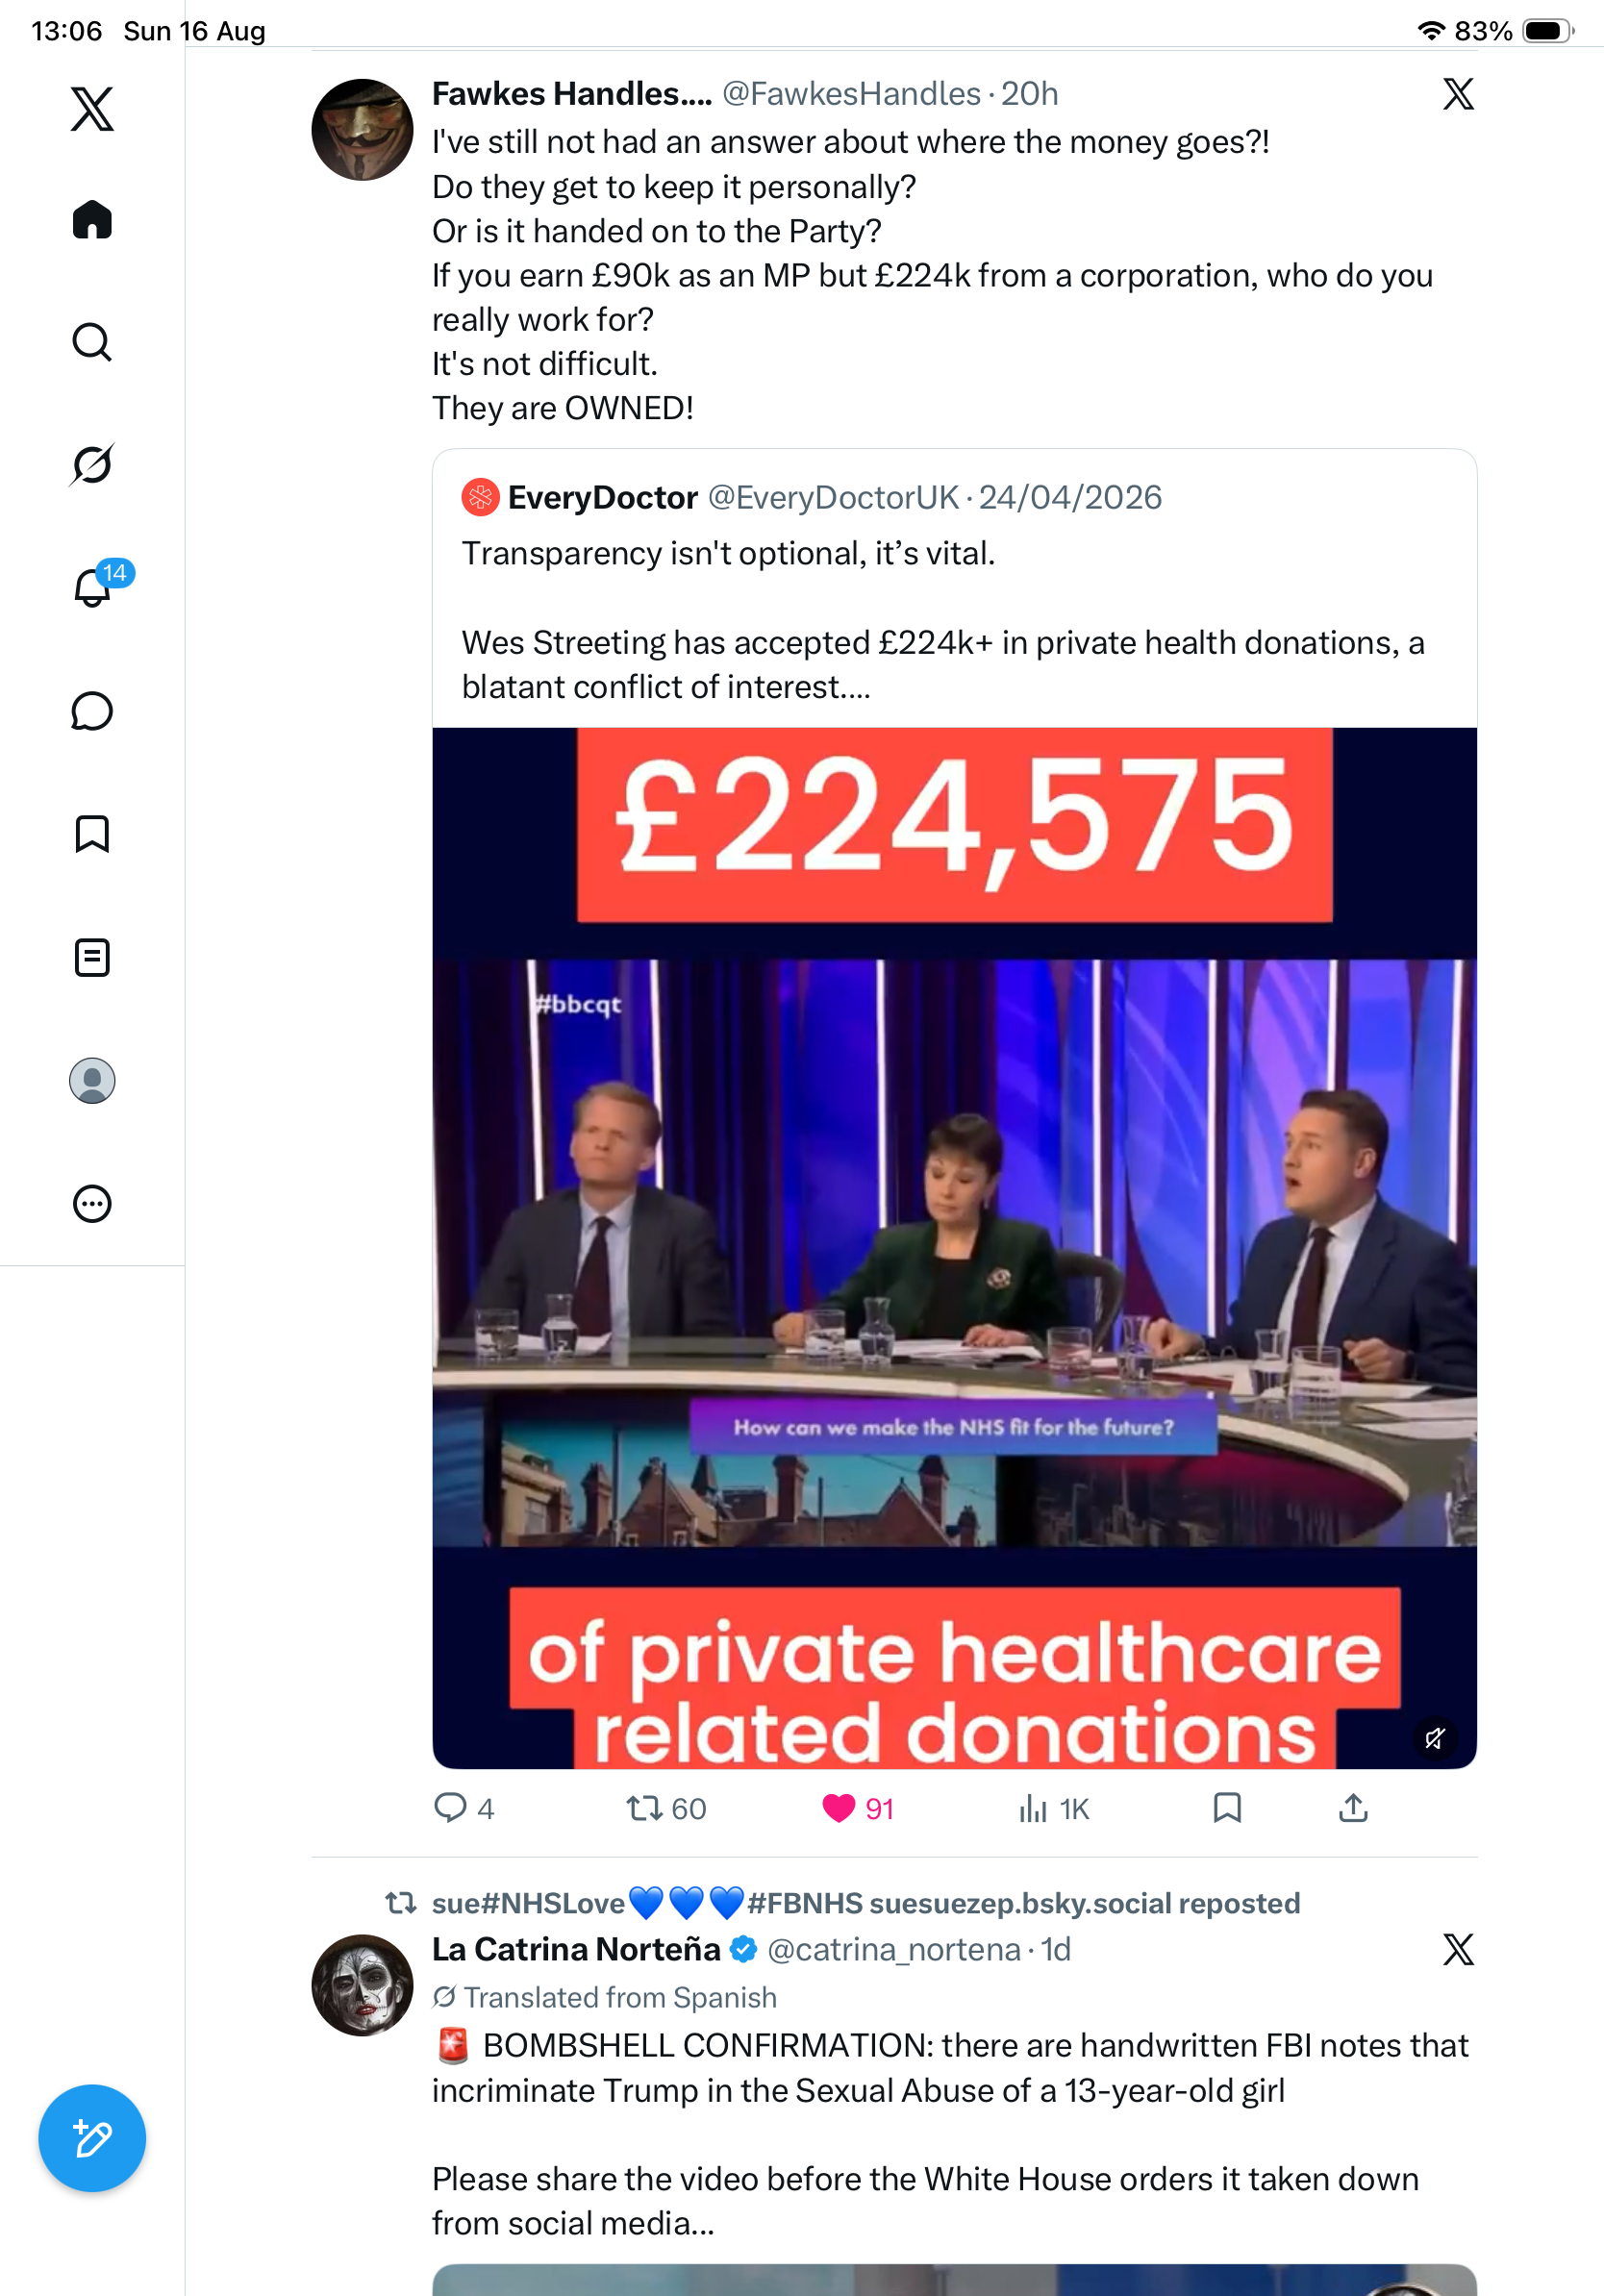Viewport: 1604px width, 2296px height.
Task: Expand the More options circle menu
Action: (x=92, y=1203)
